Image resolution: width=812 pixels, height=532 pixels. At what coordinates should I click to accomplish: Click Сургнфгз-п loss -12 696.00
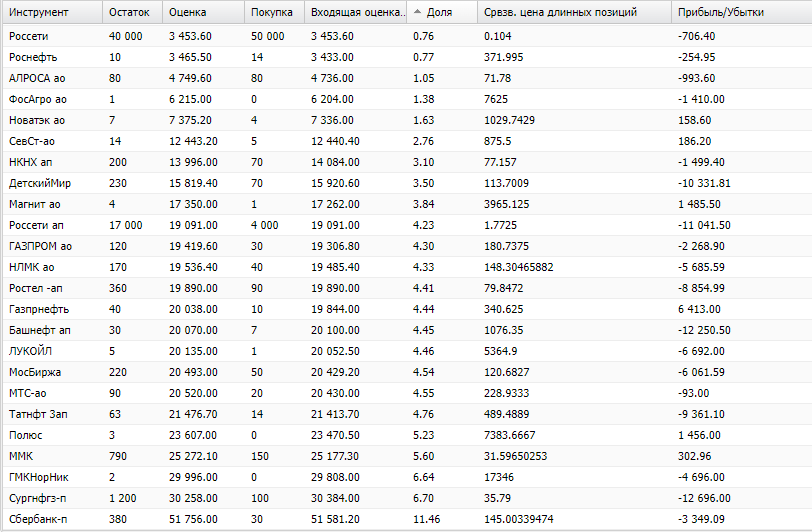tap(704, 498)
